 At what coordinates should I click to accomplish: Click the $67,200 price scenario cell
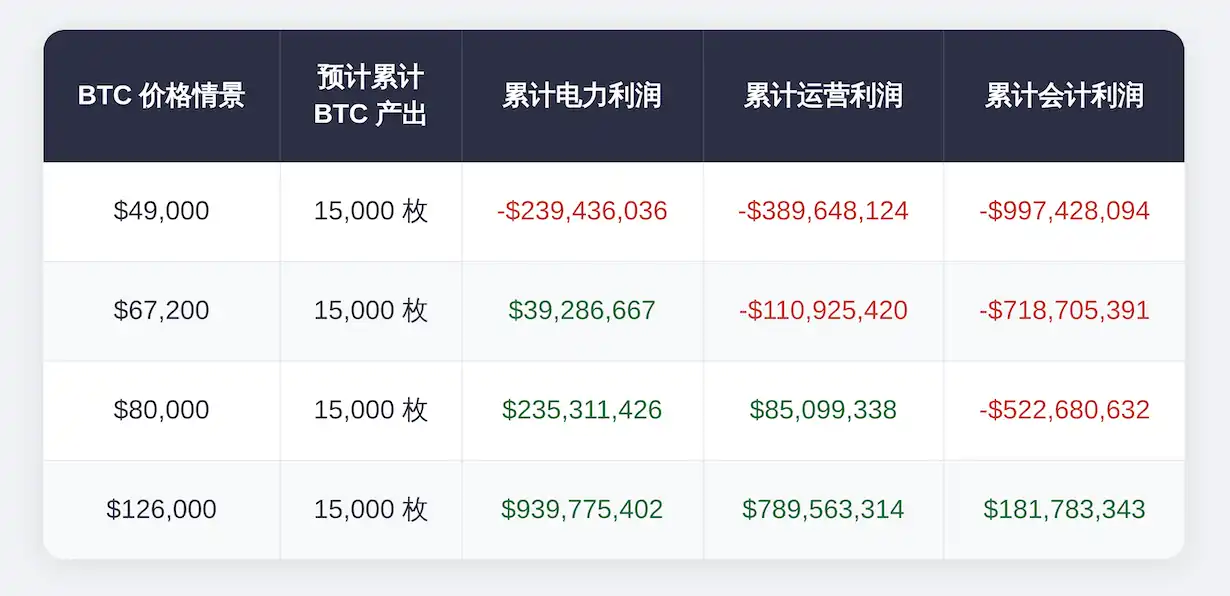click(161, 311)
